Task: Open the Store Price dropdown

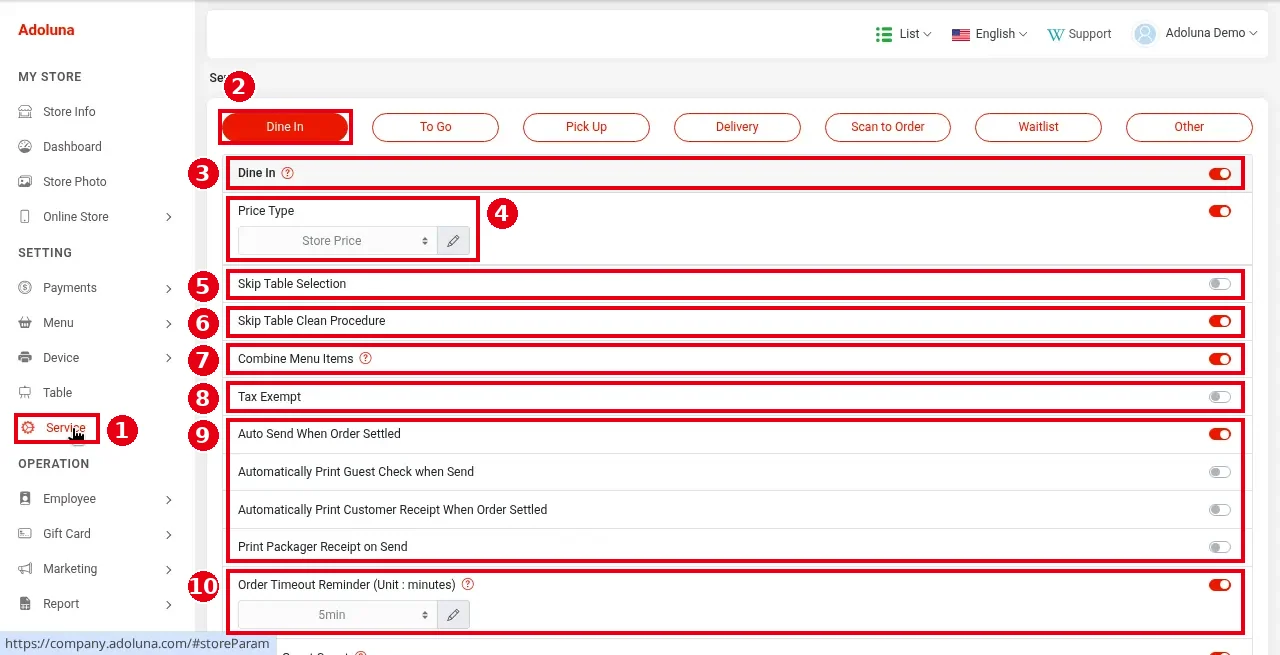Action: (337, 241)
